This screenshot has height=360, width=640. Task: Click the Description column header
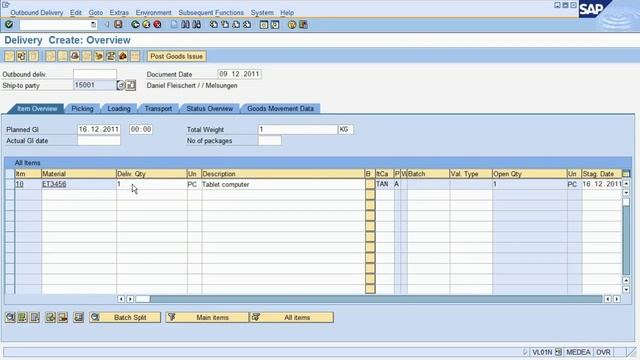(283, 174)
